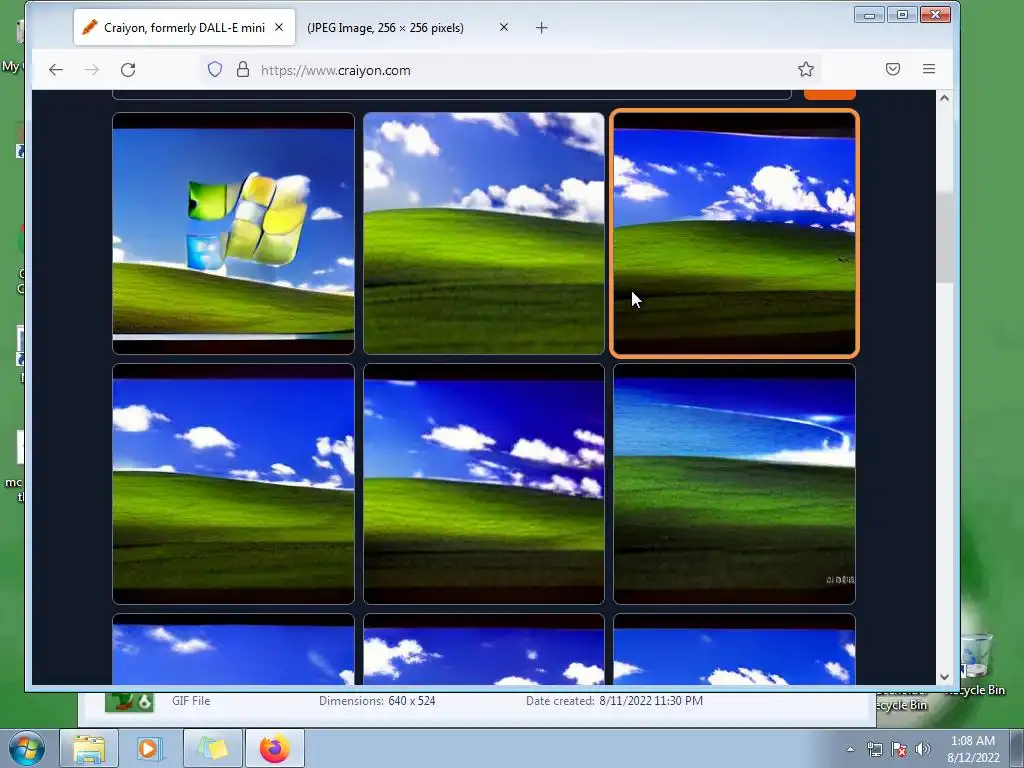Go back with the browser back arrow
This screenshot has width=1024, height=768.
click(x=56, y=70)
